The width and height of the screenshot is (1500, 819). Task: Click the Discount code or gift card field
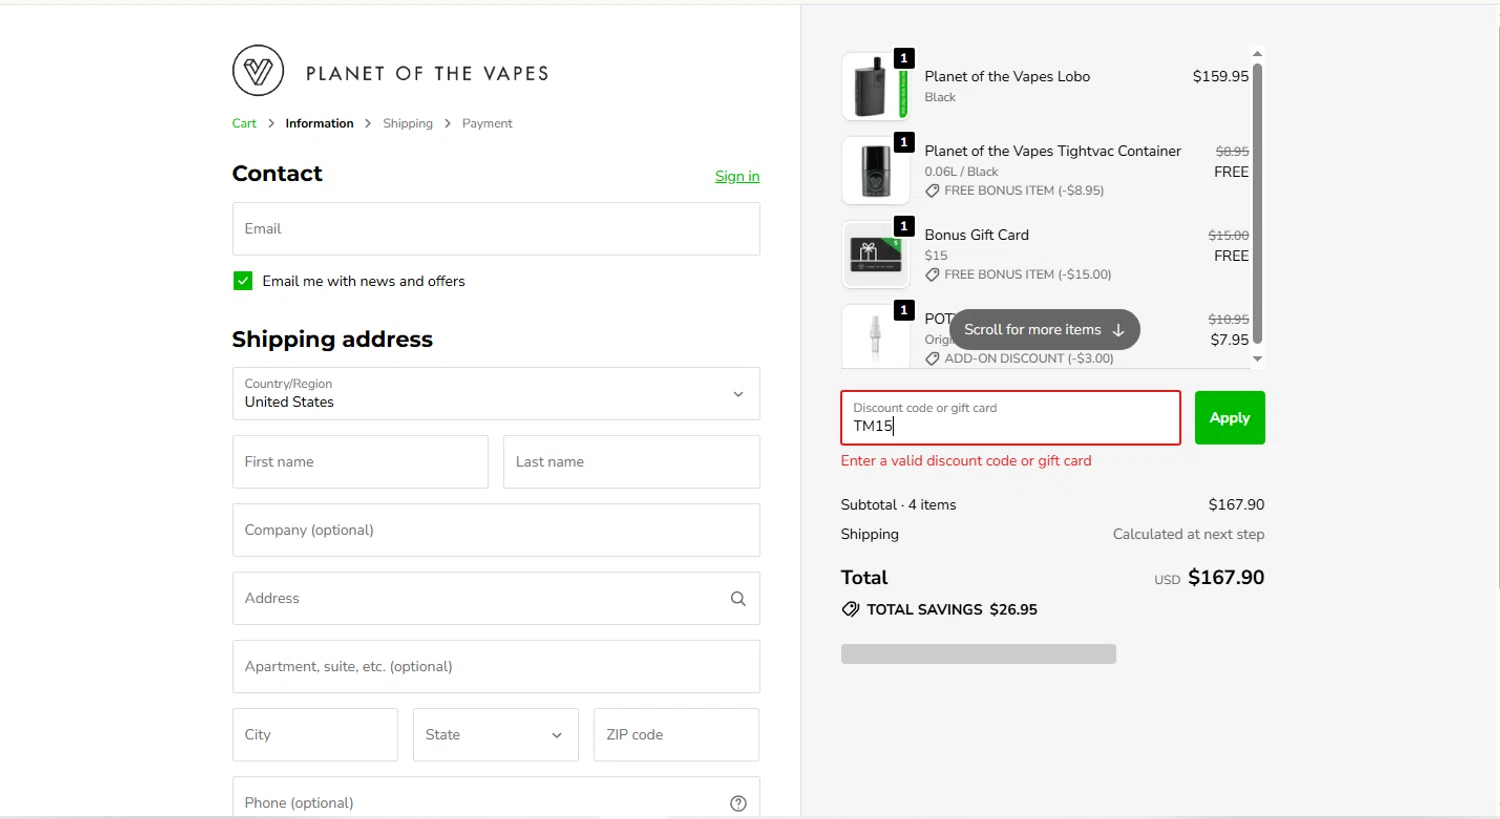1010,418
